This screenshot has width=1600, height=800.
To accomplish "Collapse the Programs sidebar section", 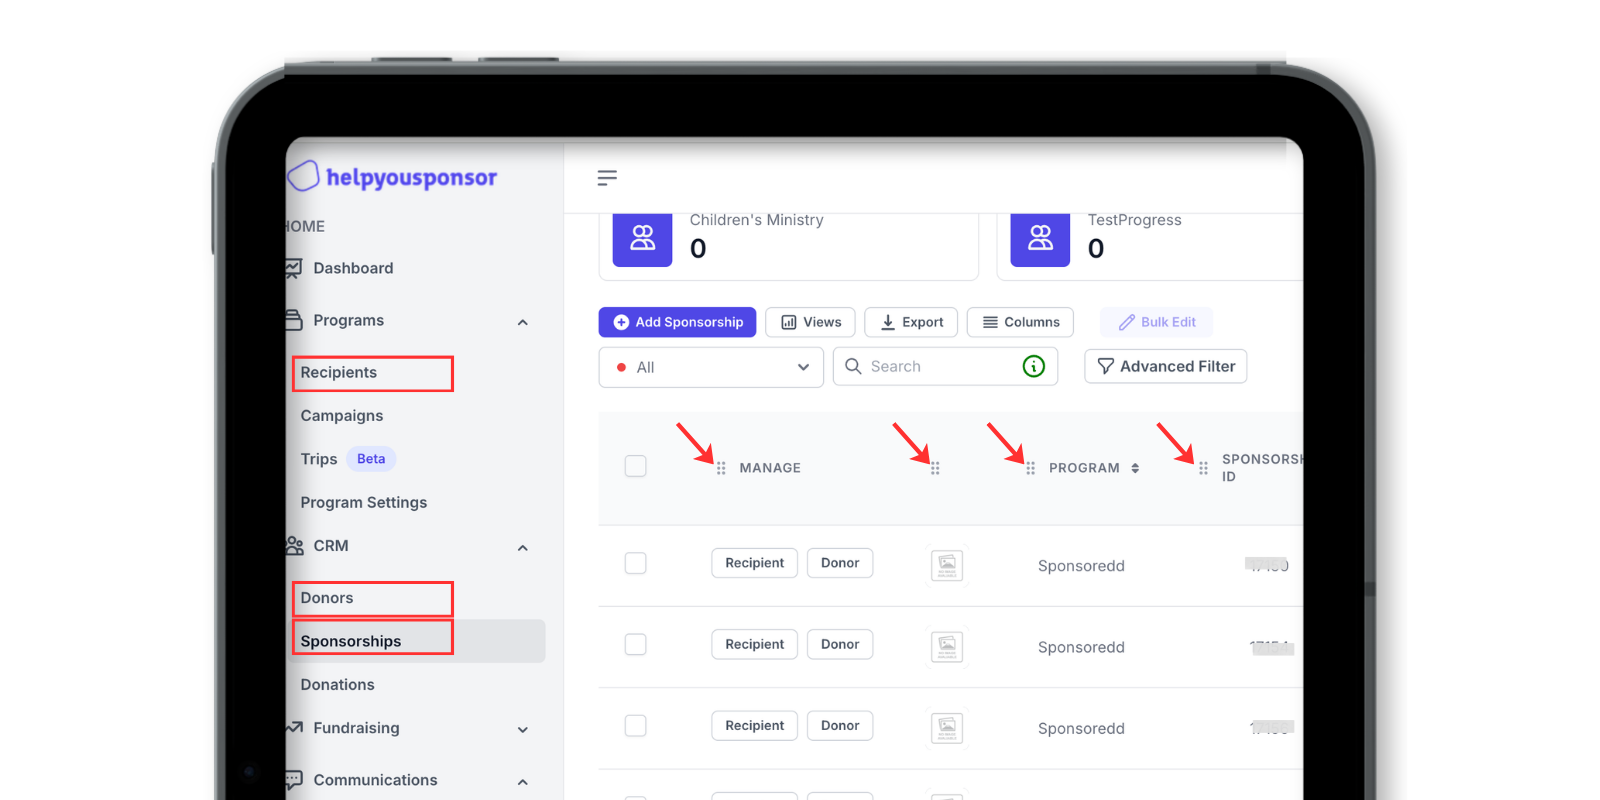I will tap(522, 322).
